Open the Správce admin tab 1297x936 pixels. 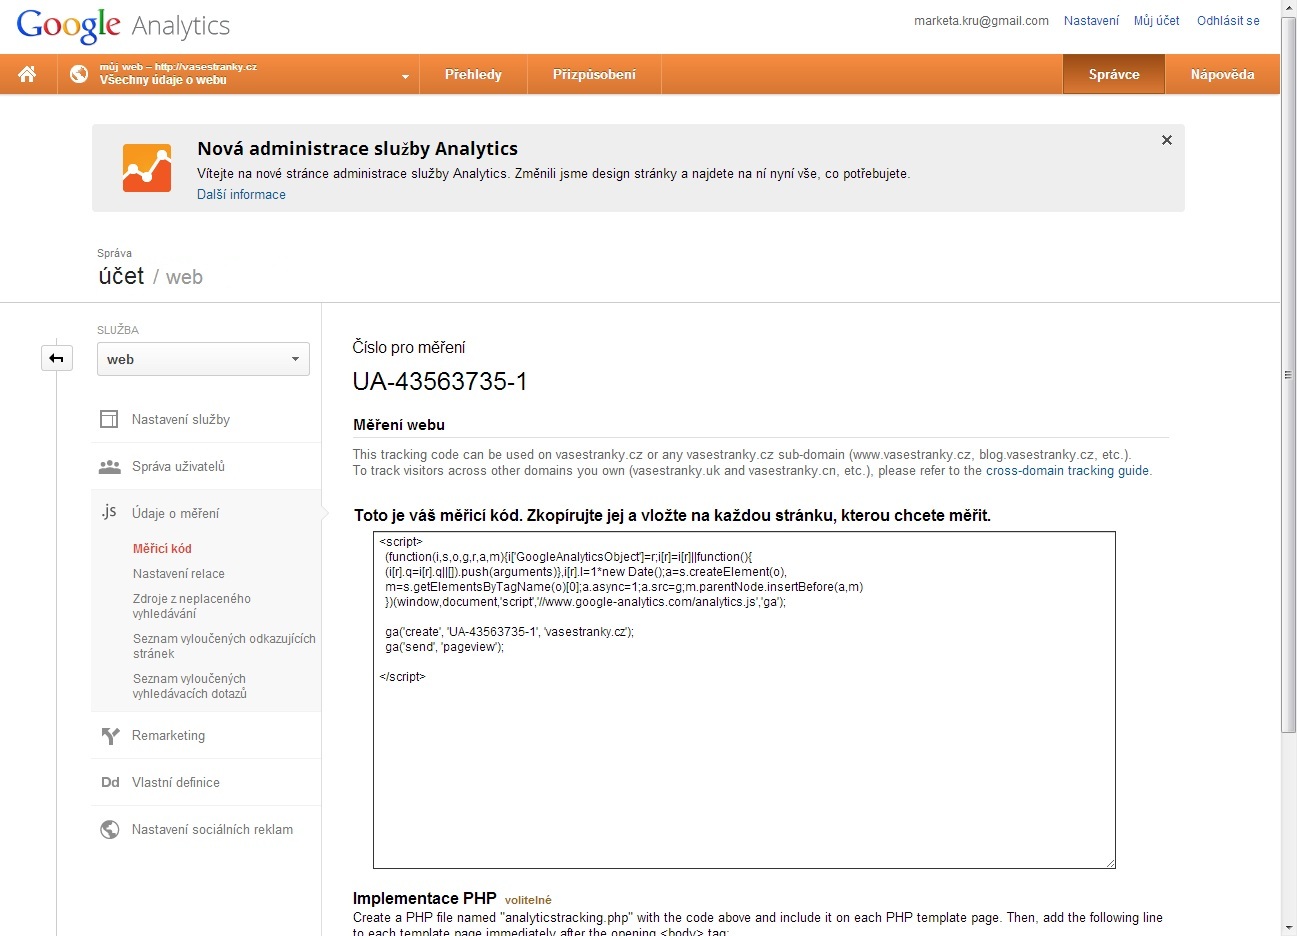pyautogui.click(x=1113, y=74)
